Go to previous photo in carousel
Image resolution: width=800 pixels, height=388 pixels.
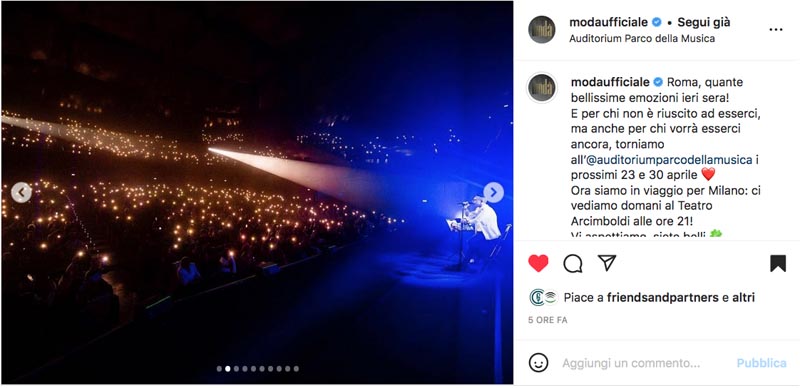point(21,192)
